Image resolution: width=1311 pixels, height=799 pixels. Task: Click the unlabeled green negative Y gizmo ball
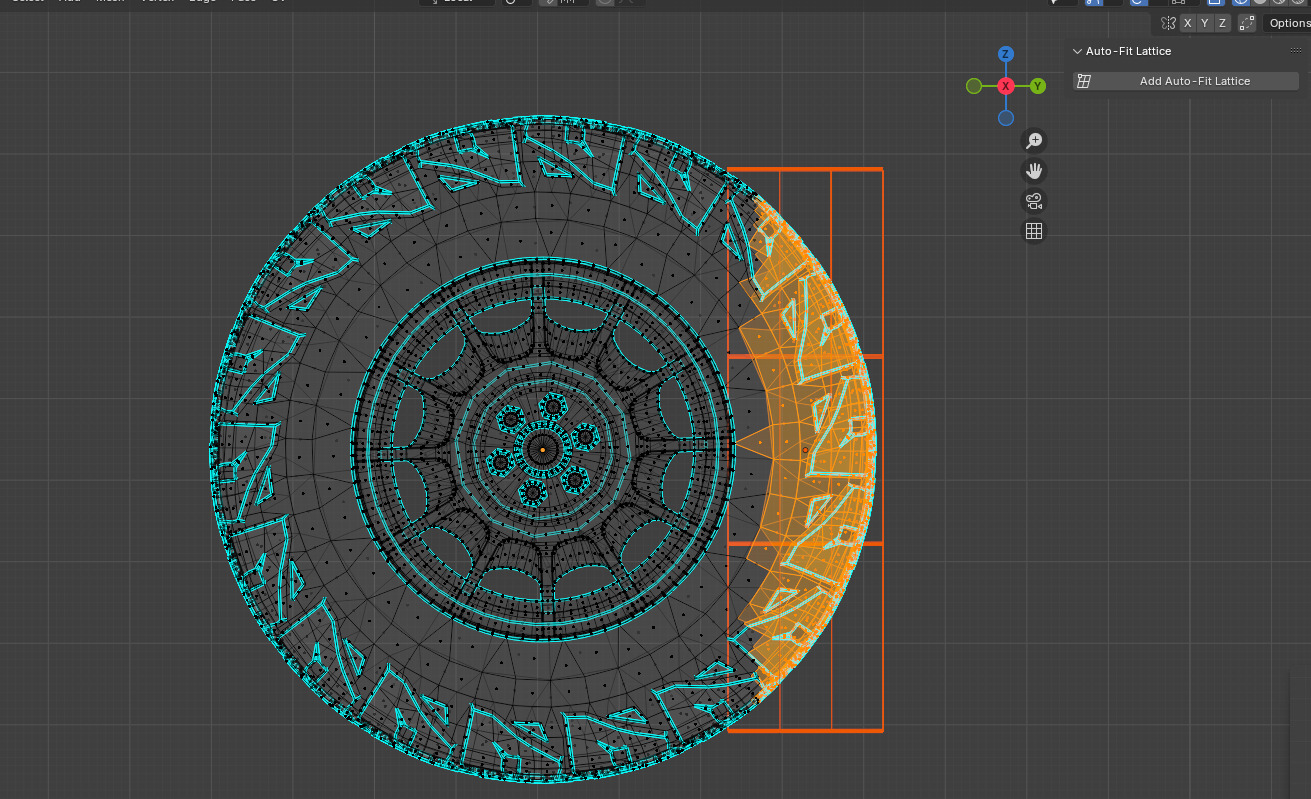974,86
